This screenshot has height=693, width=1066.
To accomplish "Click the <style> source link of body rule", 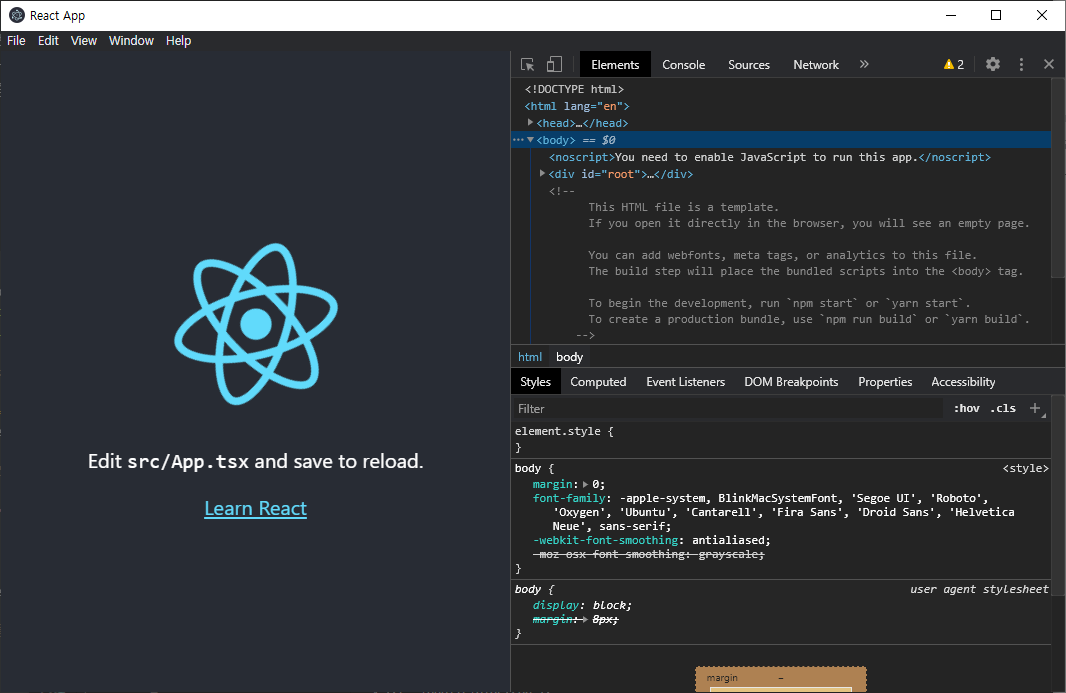I will [1025, 468].
